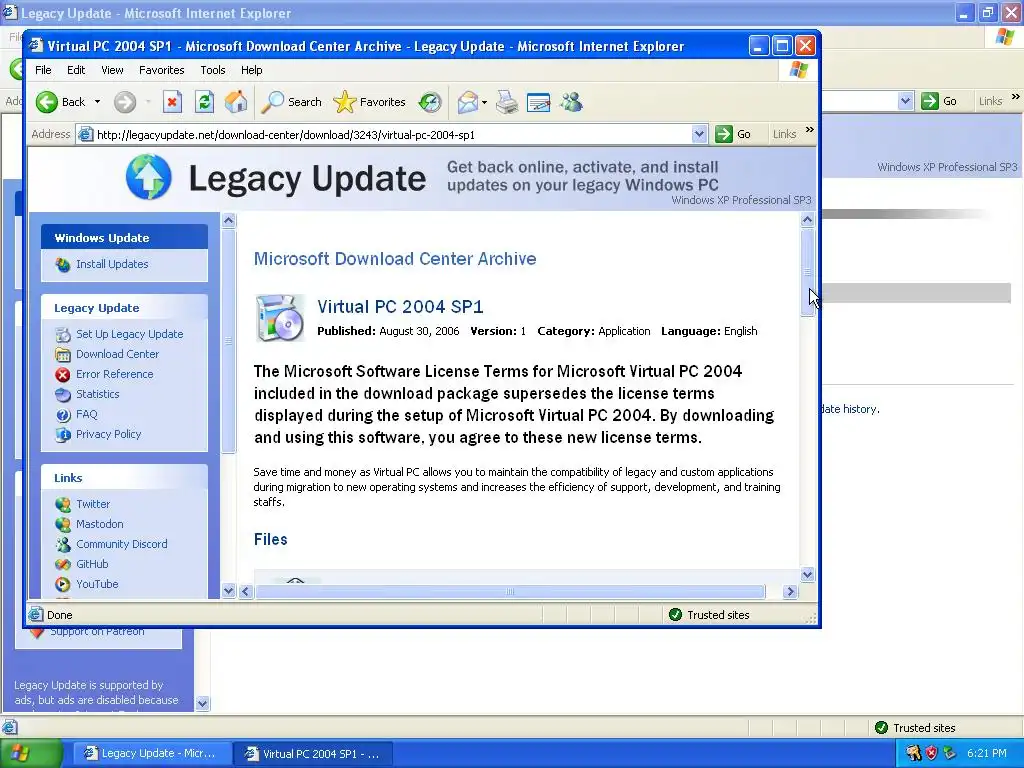The image size is (1024, 768).
Task: Click the Messenger toolbar icon
Action: pyautogui.click(x=571, y=102)
